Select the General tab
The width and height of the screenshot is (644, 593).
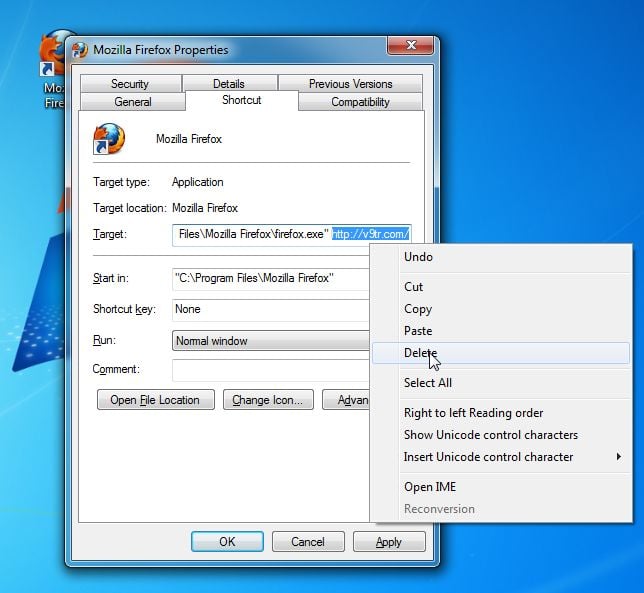click(133, 102)
